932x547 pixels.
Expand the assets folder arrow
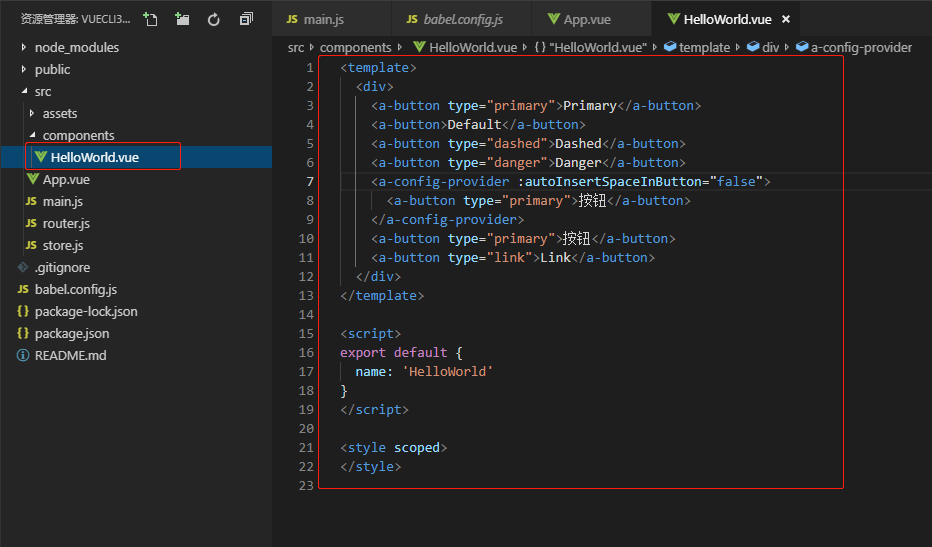tap(32, 113)
